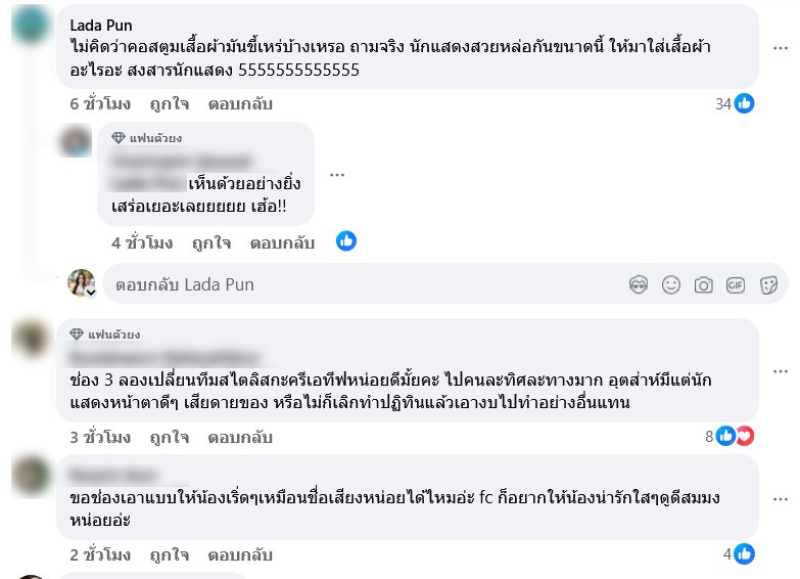This screenshot has height=579, width=800.
Task: Open three-dot options for Lada Pun's comment
Action: coord(778,47)
